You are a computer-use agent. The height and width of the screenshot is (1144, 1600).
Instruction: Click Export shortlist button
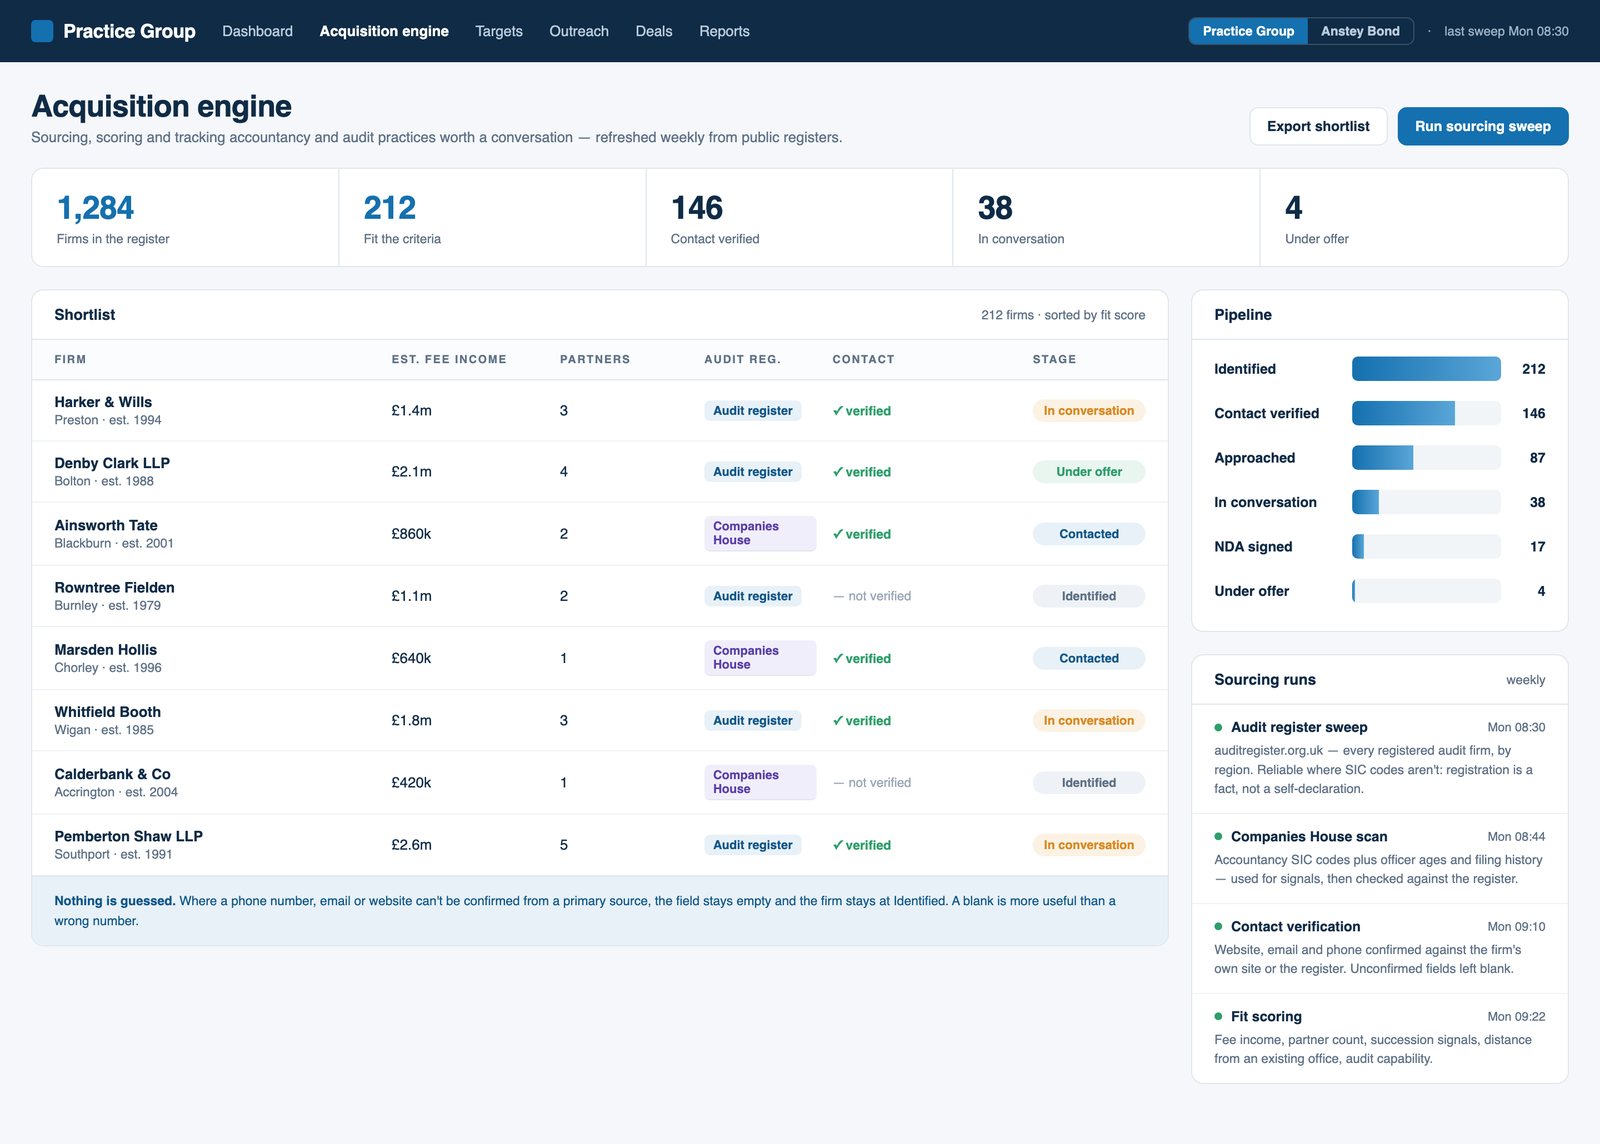1318,126
